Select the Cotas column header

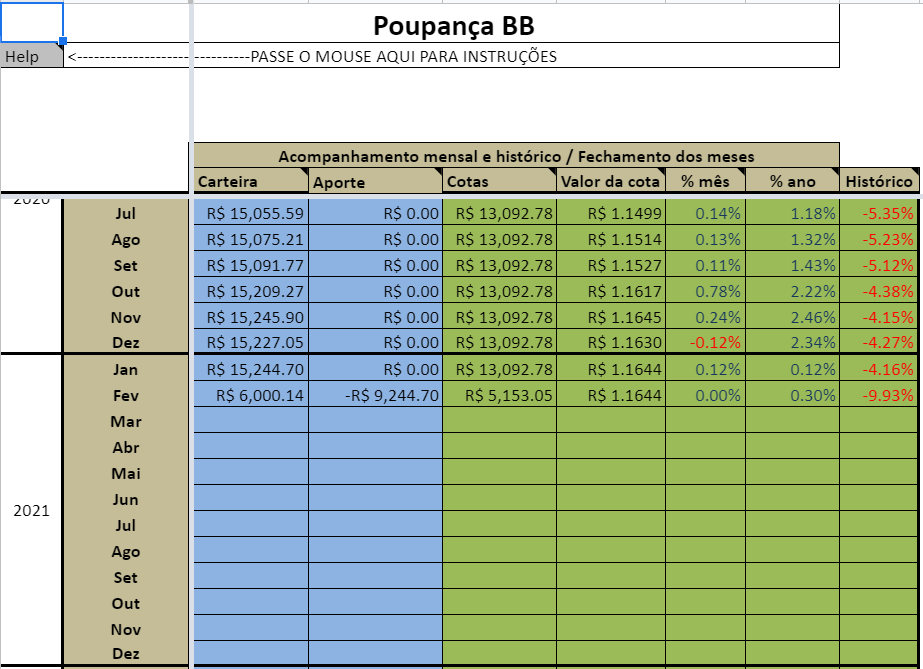pos(499,181)
